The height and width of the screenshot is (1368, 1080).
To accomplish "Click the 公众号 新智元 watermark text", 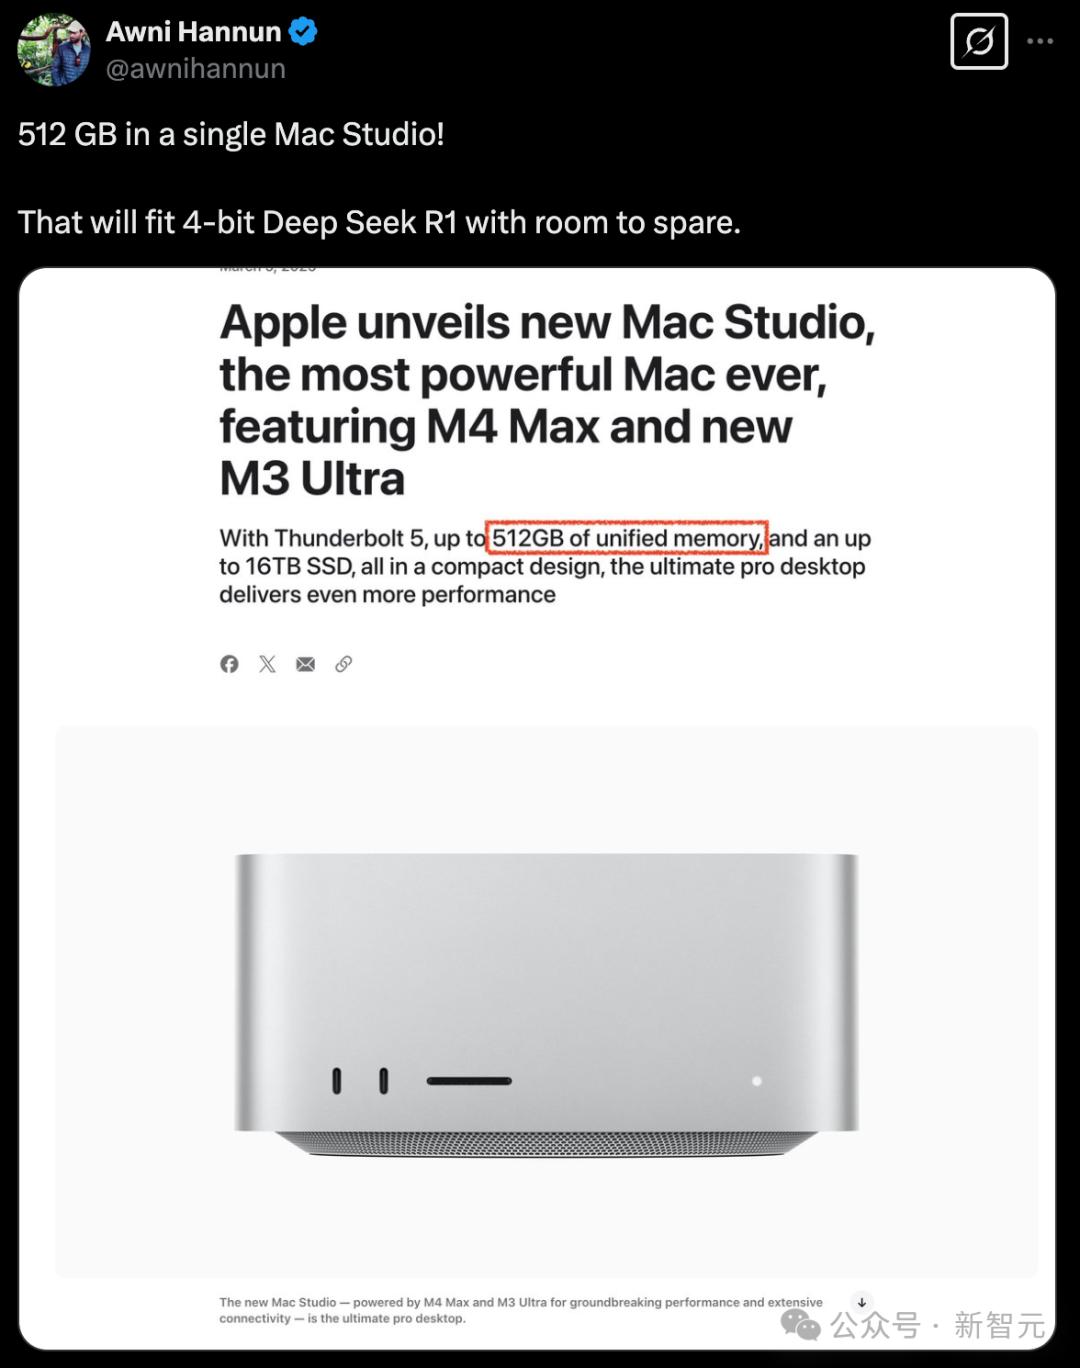I will click(x=937, y=1326).
